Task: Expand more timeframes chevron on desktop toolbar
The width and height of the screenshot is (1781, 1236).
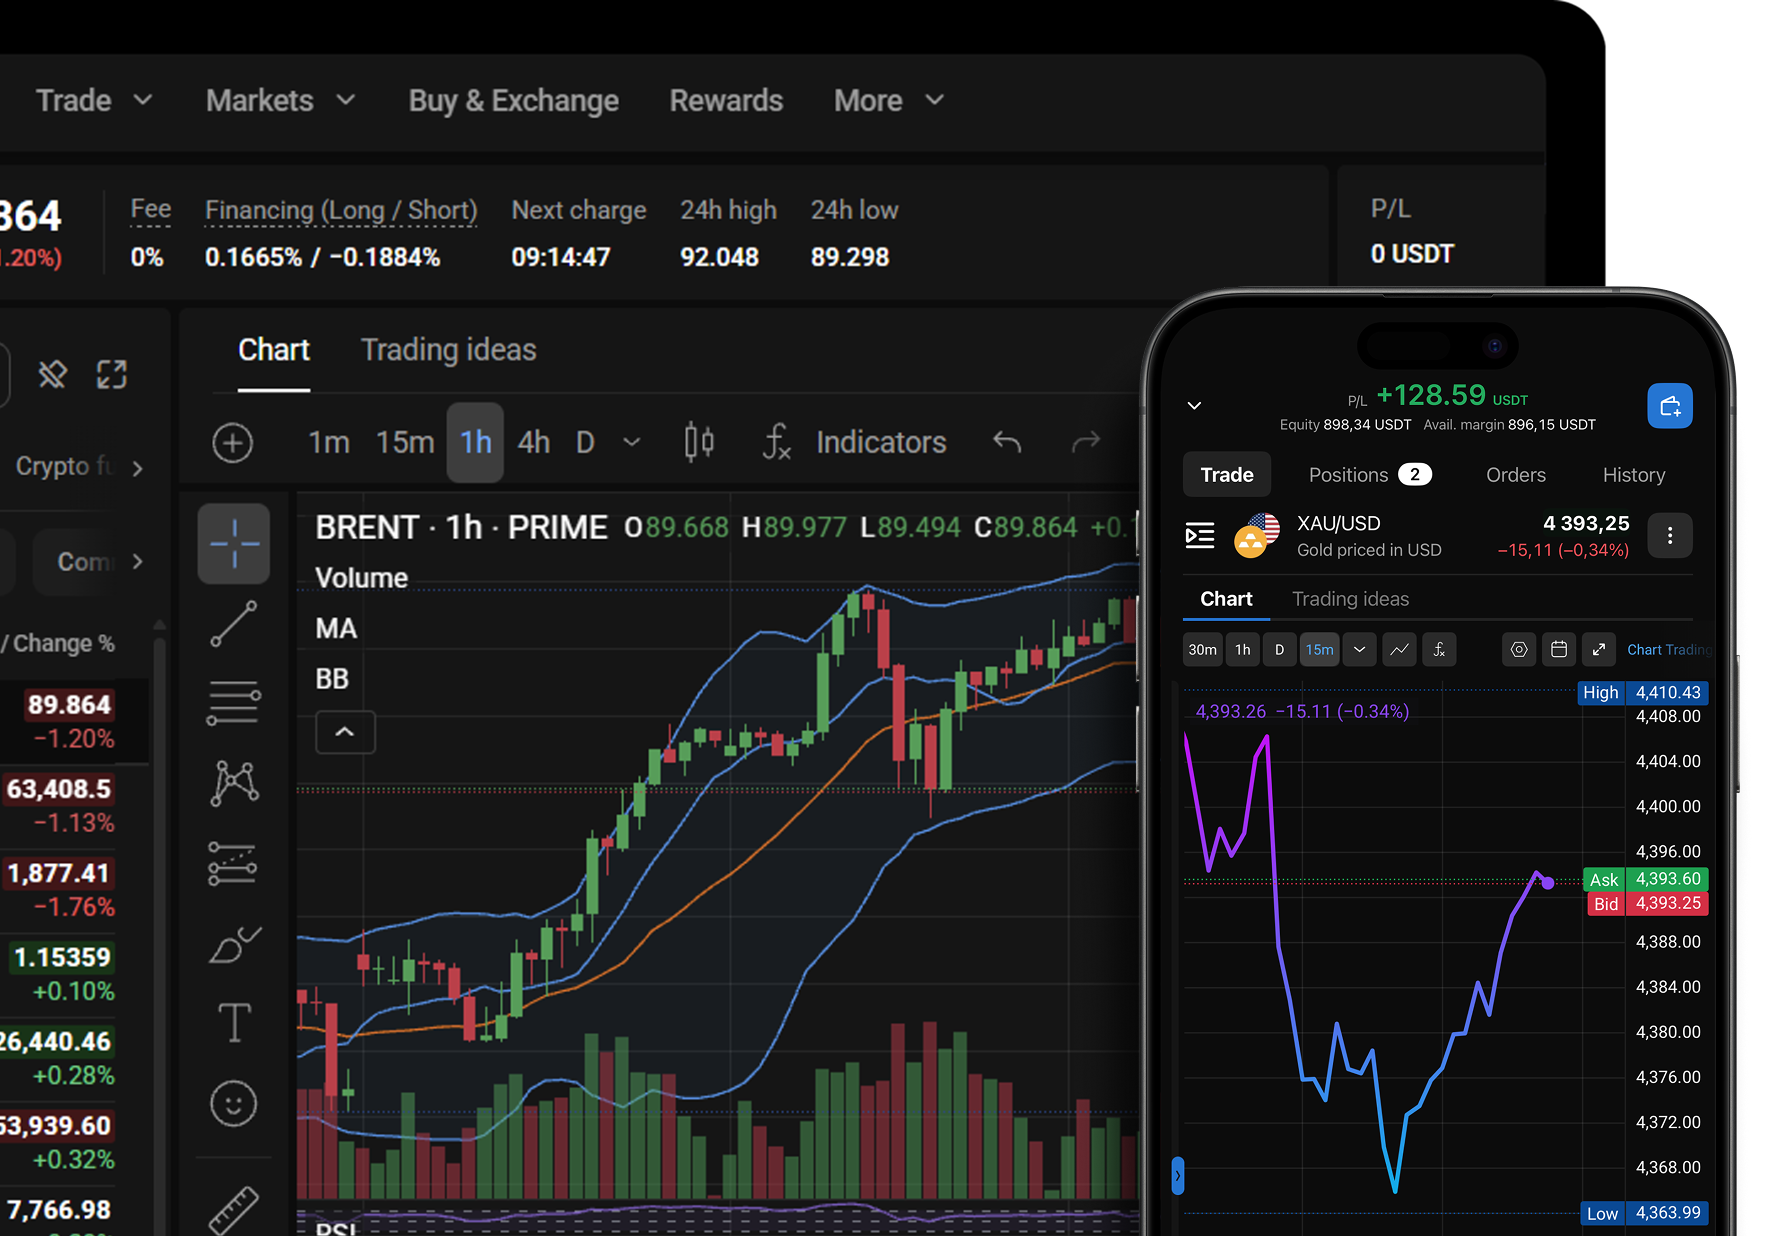Action: click(x=632, y=442)
